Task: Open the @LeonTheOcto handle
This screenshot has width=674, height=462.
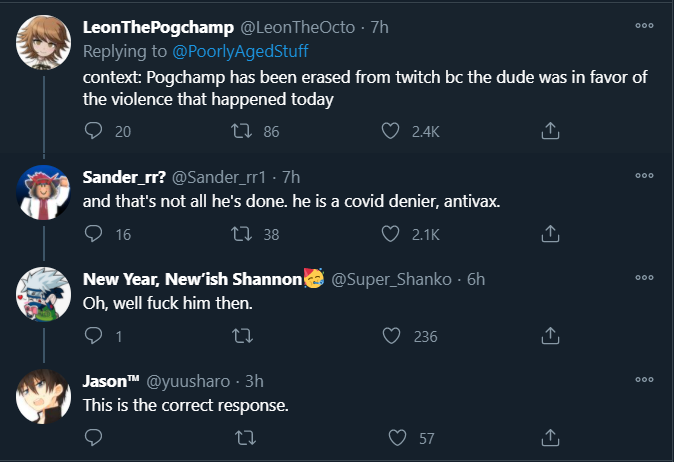Action: point(297,28)
